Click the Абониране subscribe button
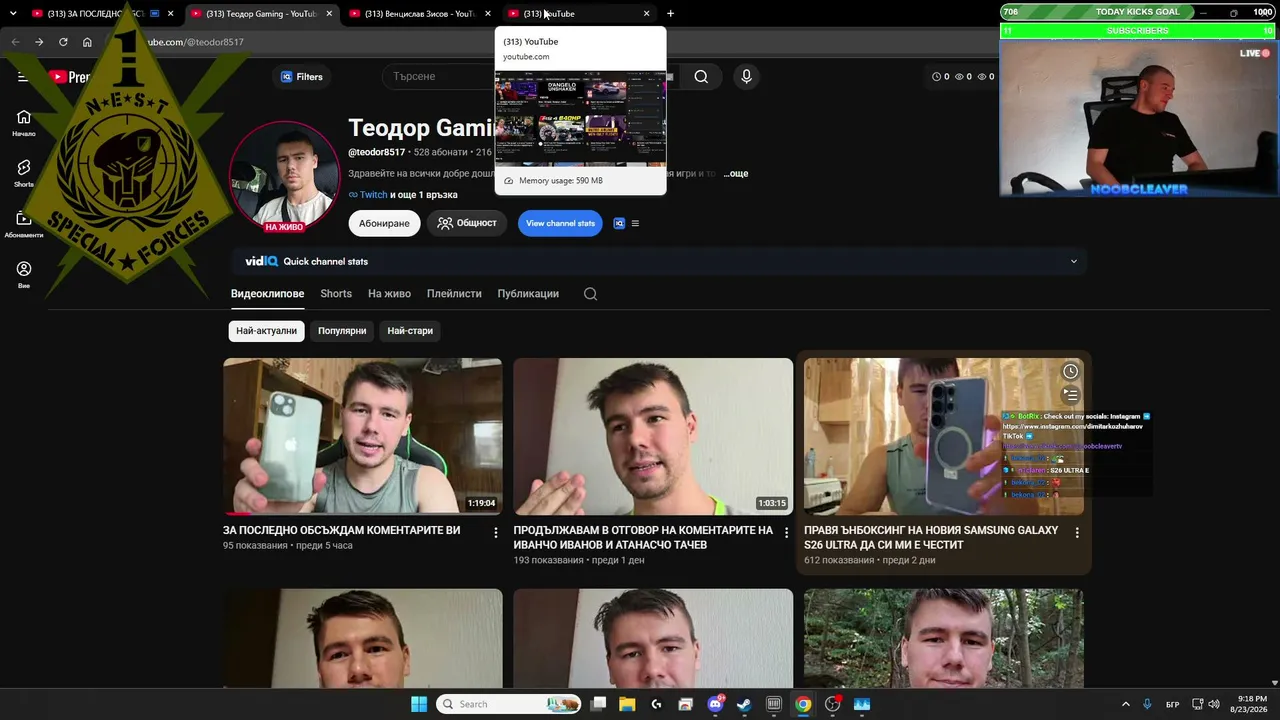 pos(384,223)
